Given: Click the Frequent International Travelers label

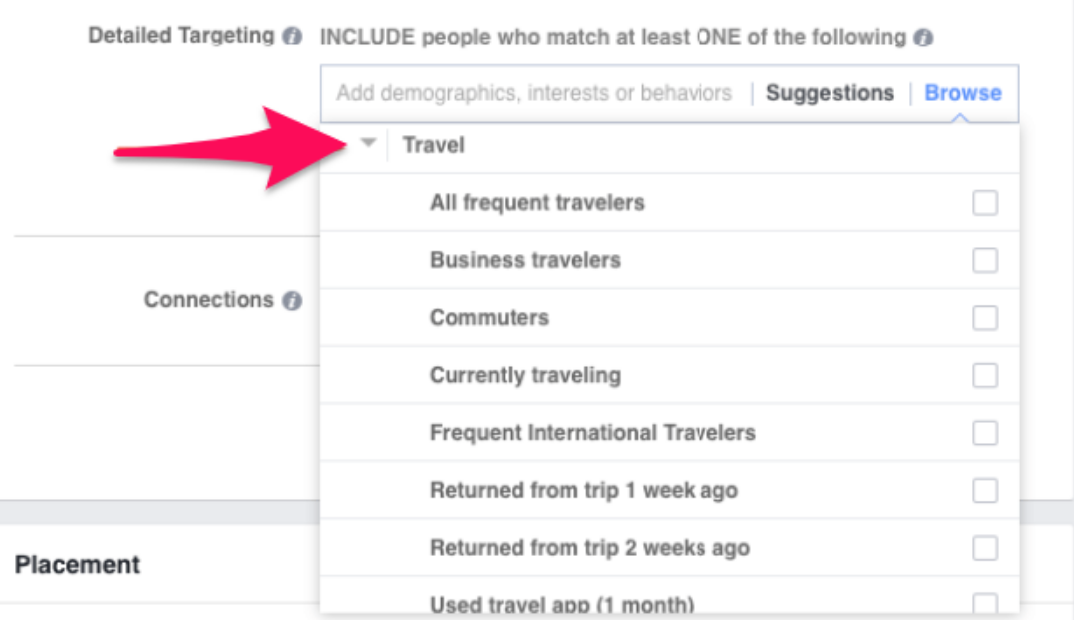Looking at the screenshot, I should pos(592,433).
